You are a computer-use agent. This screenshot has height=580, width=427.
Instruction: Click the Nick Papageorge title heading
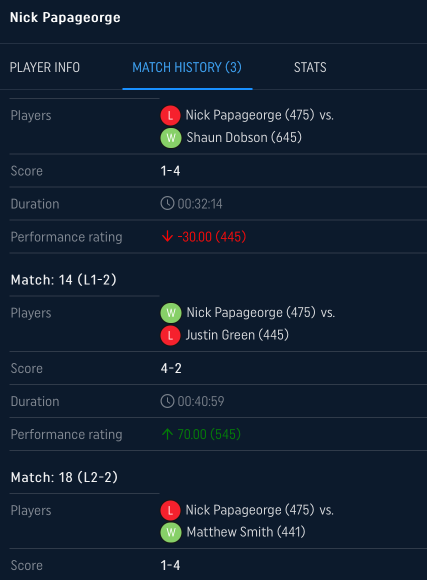65,18
